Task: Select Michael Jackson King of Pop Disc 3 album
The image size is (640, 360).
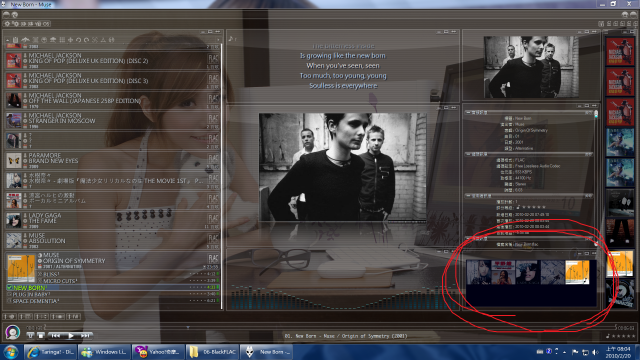Action: coord(112,81)
